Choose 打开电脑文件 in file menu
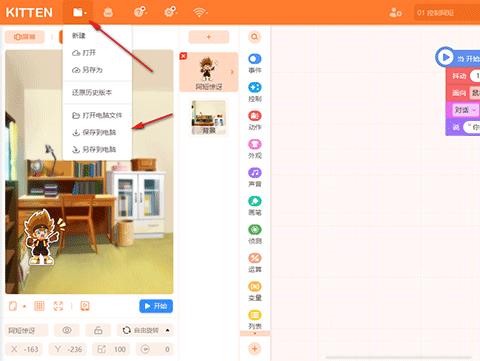 [x=97, y=115]
